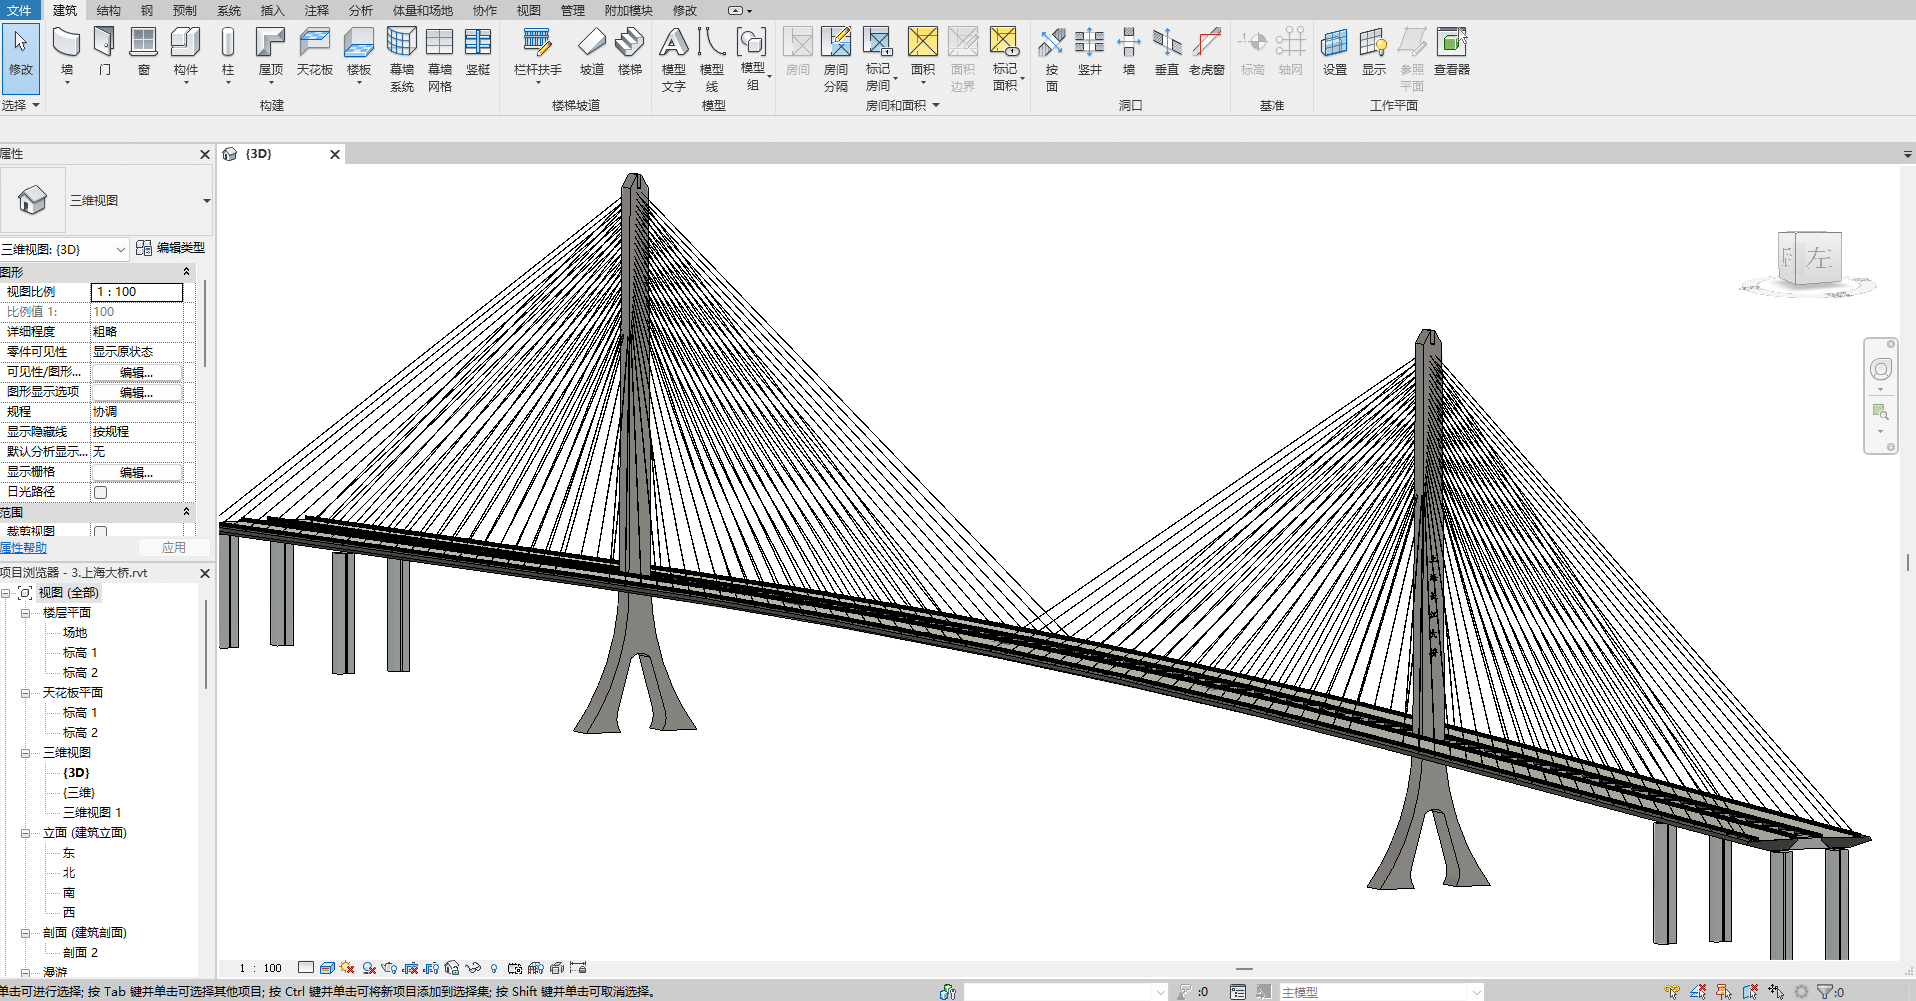Collapse the 楼层平面 tree node
The height and width of the screenshot is (1001, 1916).
26,613
